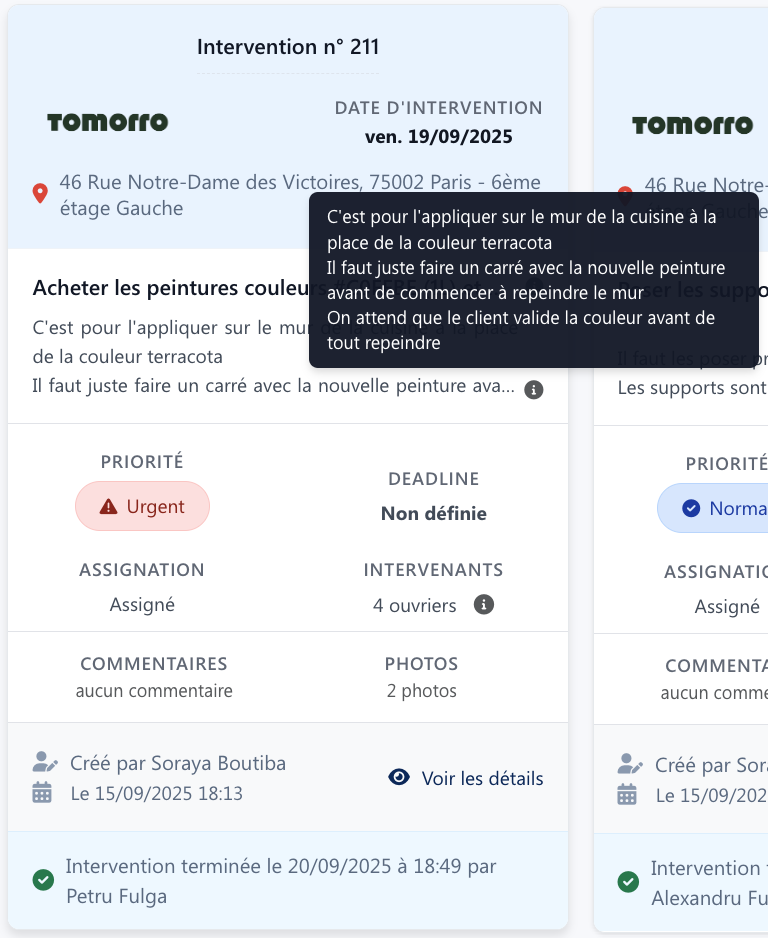
Task: Click the intervention date ven. 19/09/2025
Action: pyautogui.click(x=438, y=137)
